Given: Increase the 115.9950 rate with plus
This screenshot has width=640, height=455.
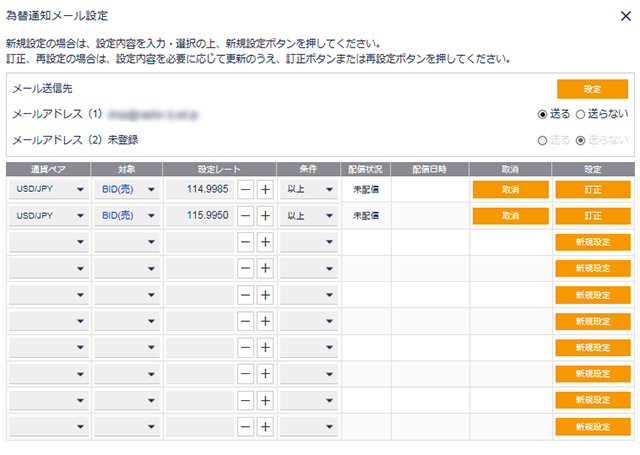Looking at the screenshot, I should click(265, 215).
